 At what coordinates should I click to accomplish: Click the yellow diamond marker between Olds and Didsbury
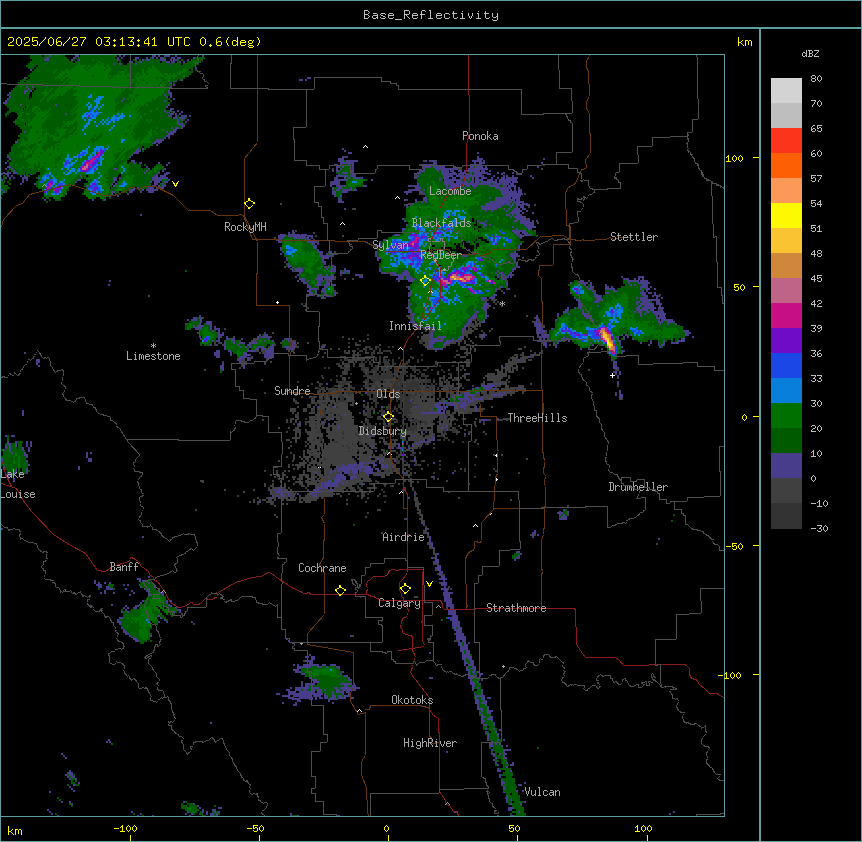[388, 417]
